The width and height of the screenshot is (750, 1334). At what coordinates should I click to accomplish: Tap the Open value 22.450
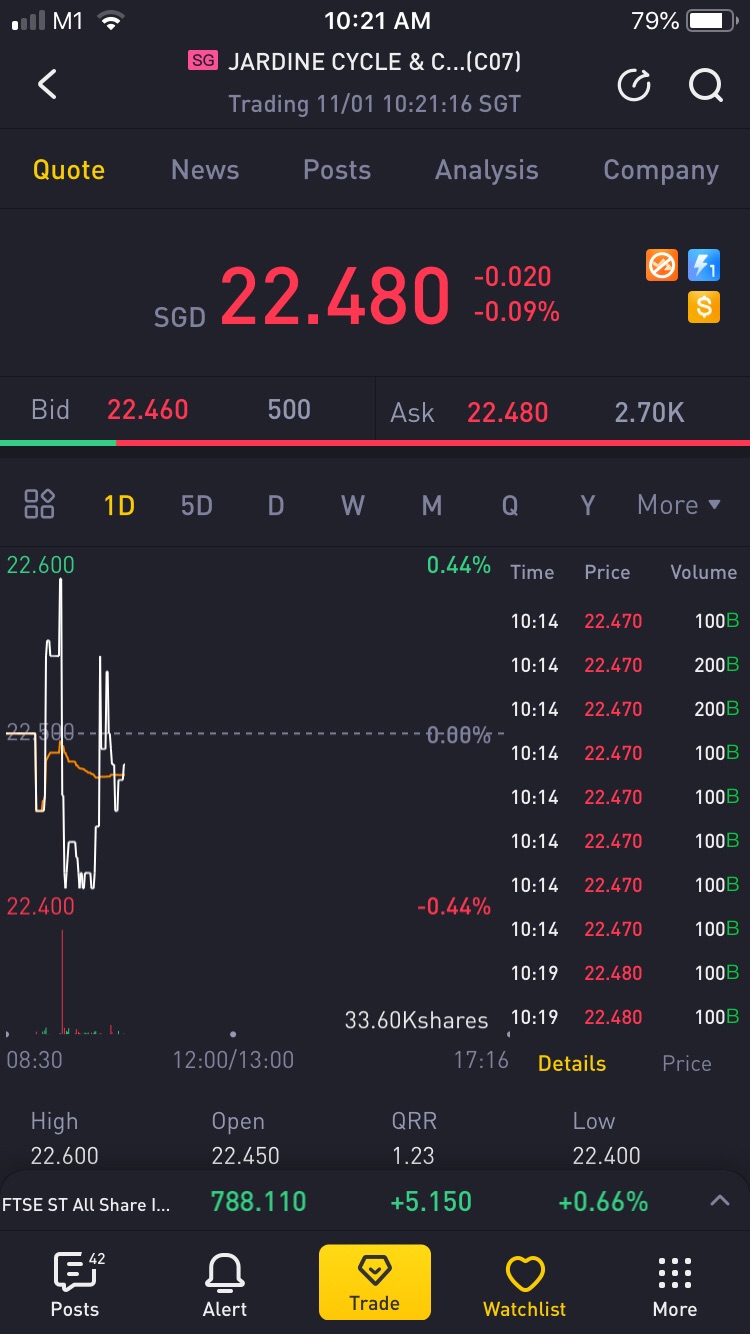(245, 1156)
